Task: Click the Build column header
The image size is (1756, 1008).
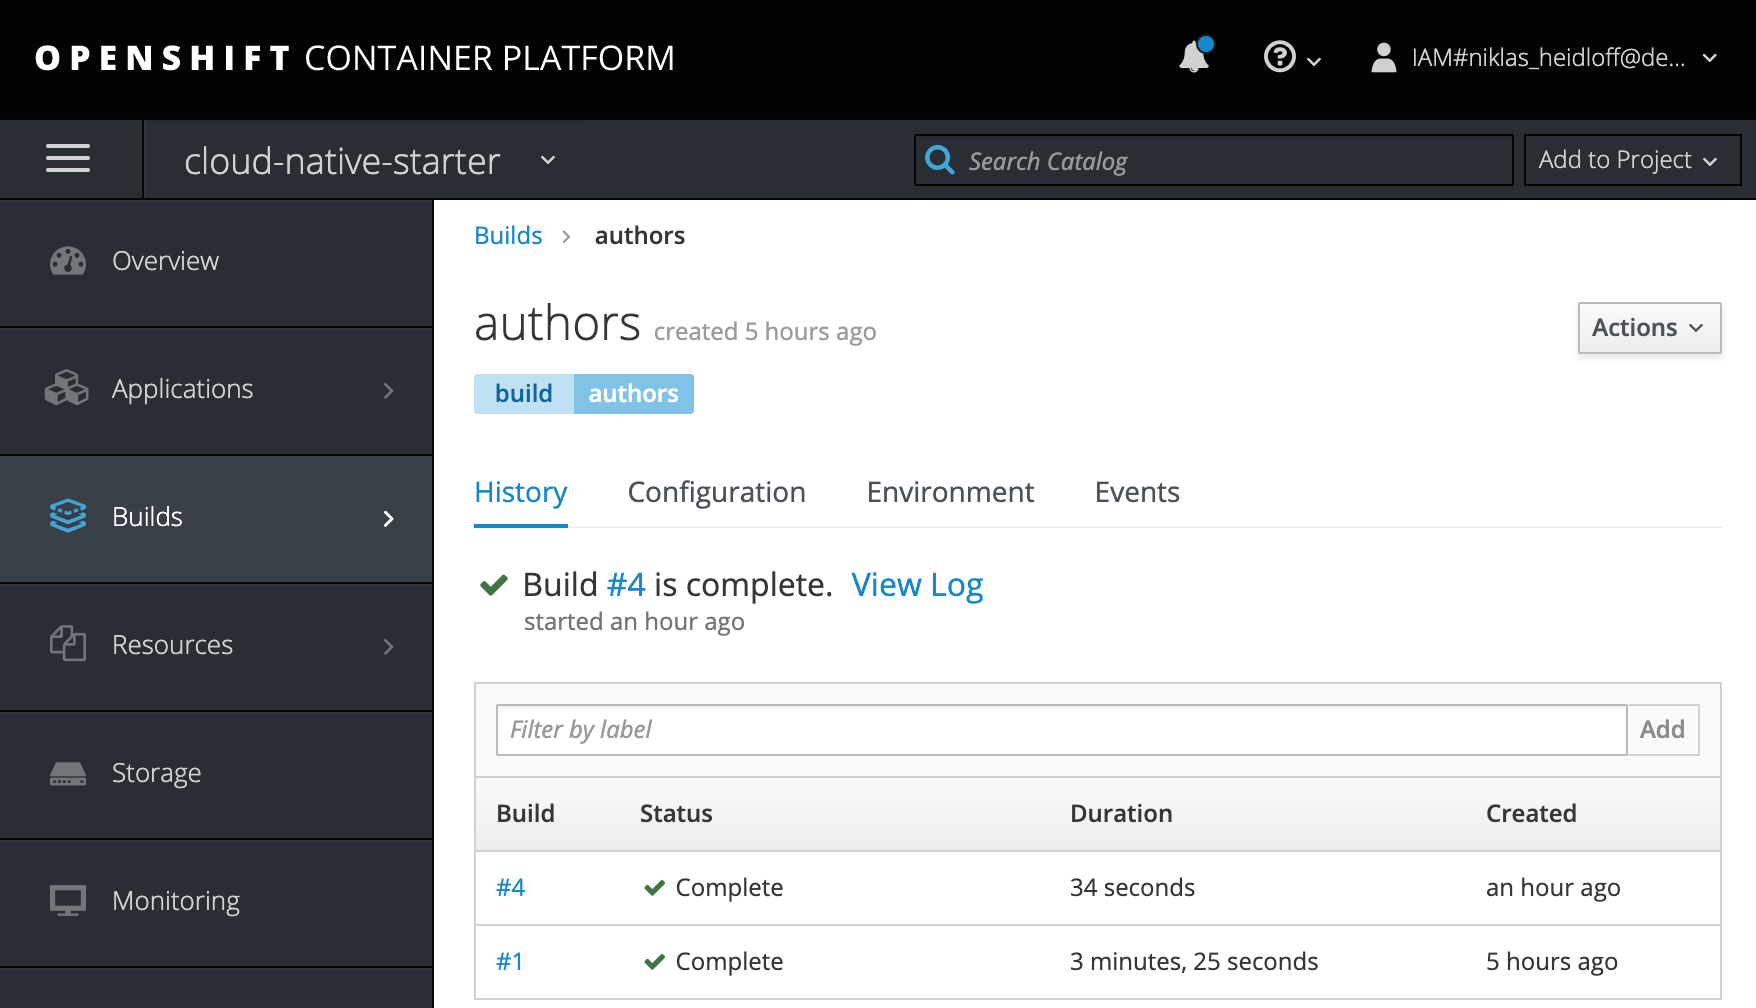Action: pos(525,814)
